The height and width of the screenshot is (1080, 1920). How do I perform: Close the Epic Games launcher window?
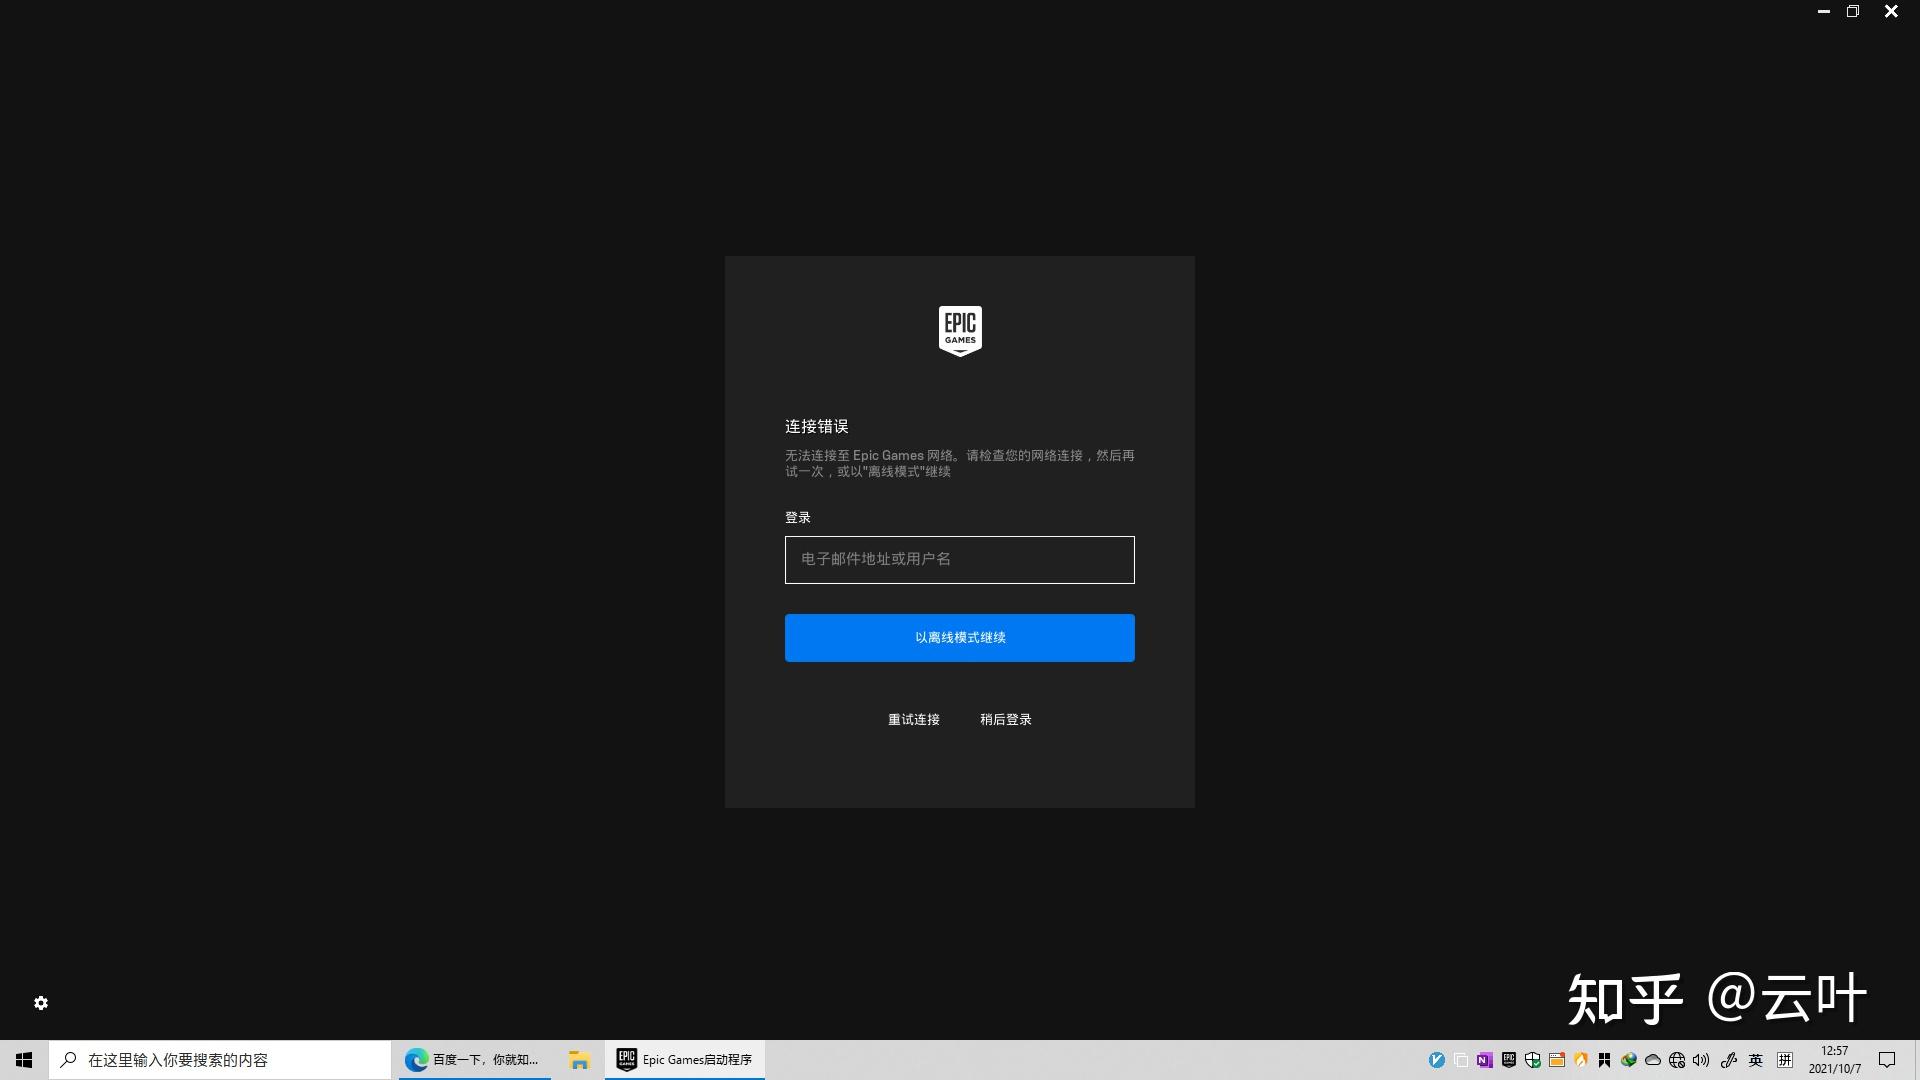click(1891, 12)
